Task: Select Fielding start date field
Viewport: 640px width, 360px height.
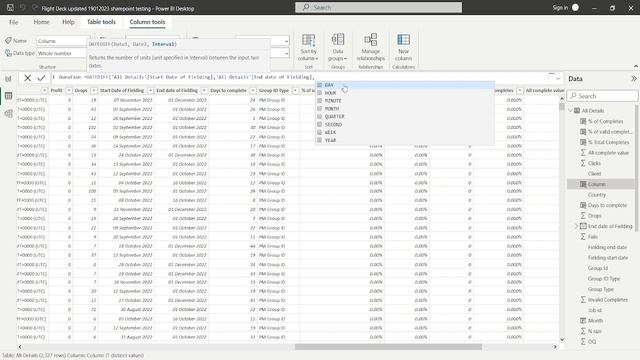Action: pyautogui.click(x=608, y=258)
